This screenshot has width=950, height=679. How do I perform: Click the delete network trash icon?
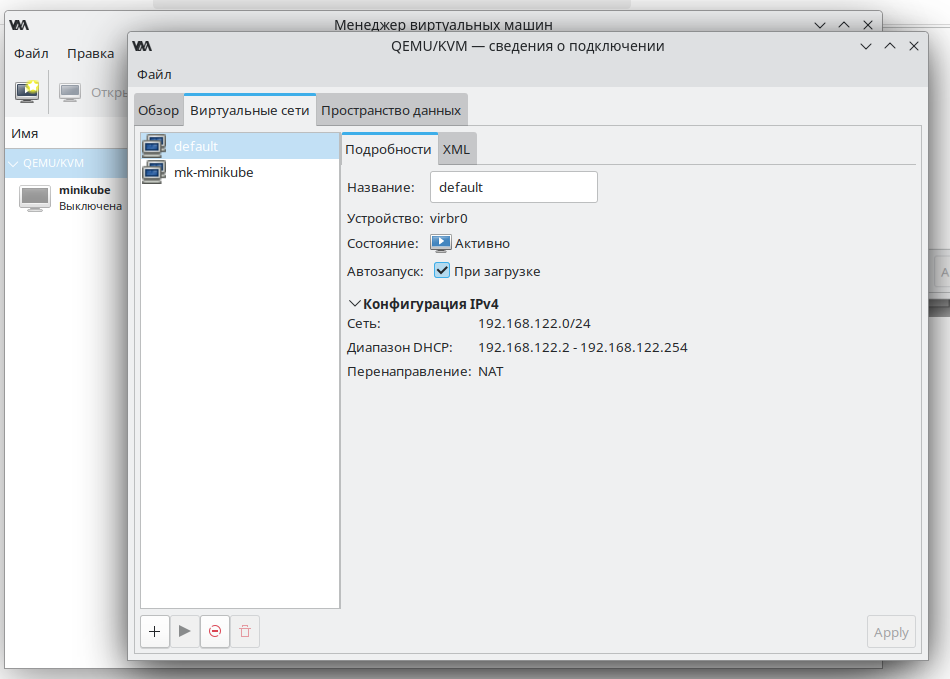[245, 631]
